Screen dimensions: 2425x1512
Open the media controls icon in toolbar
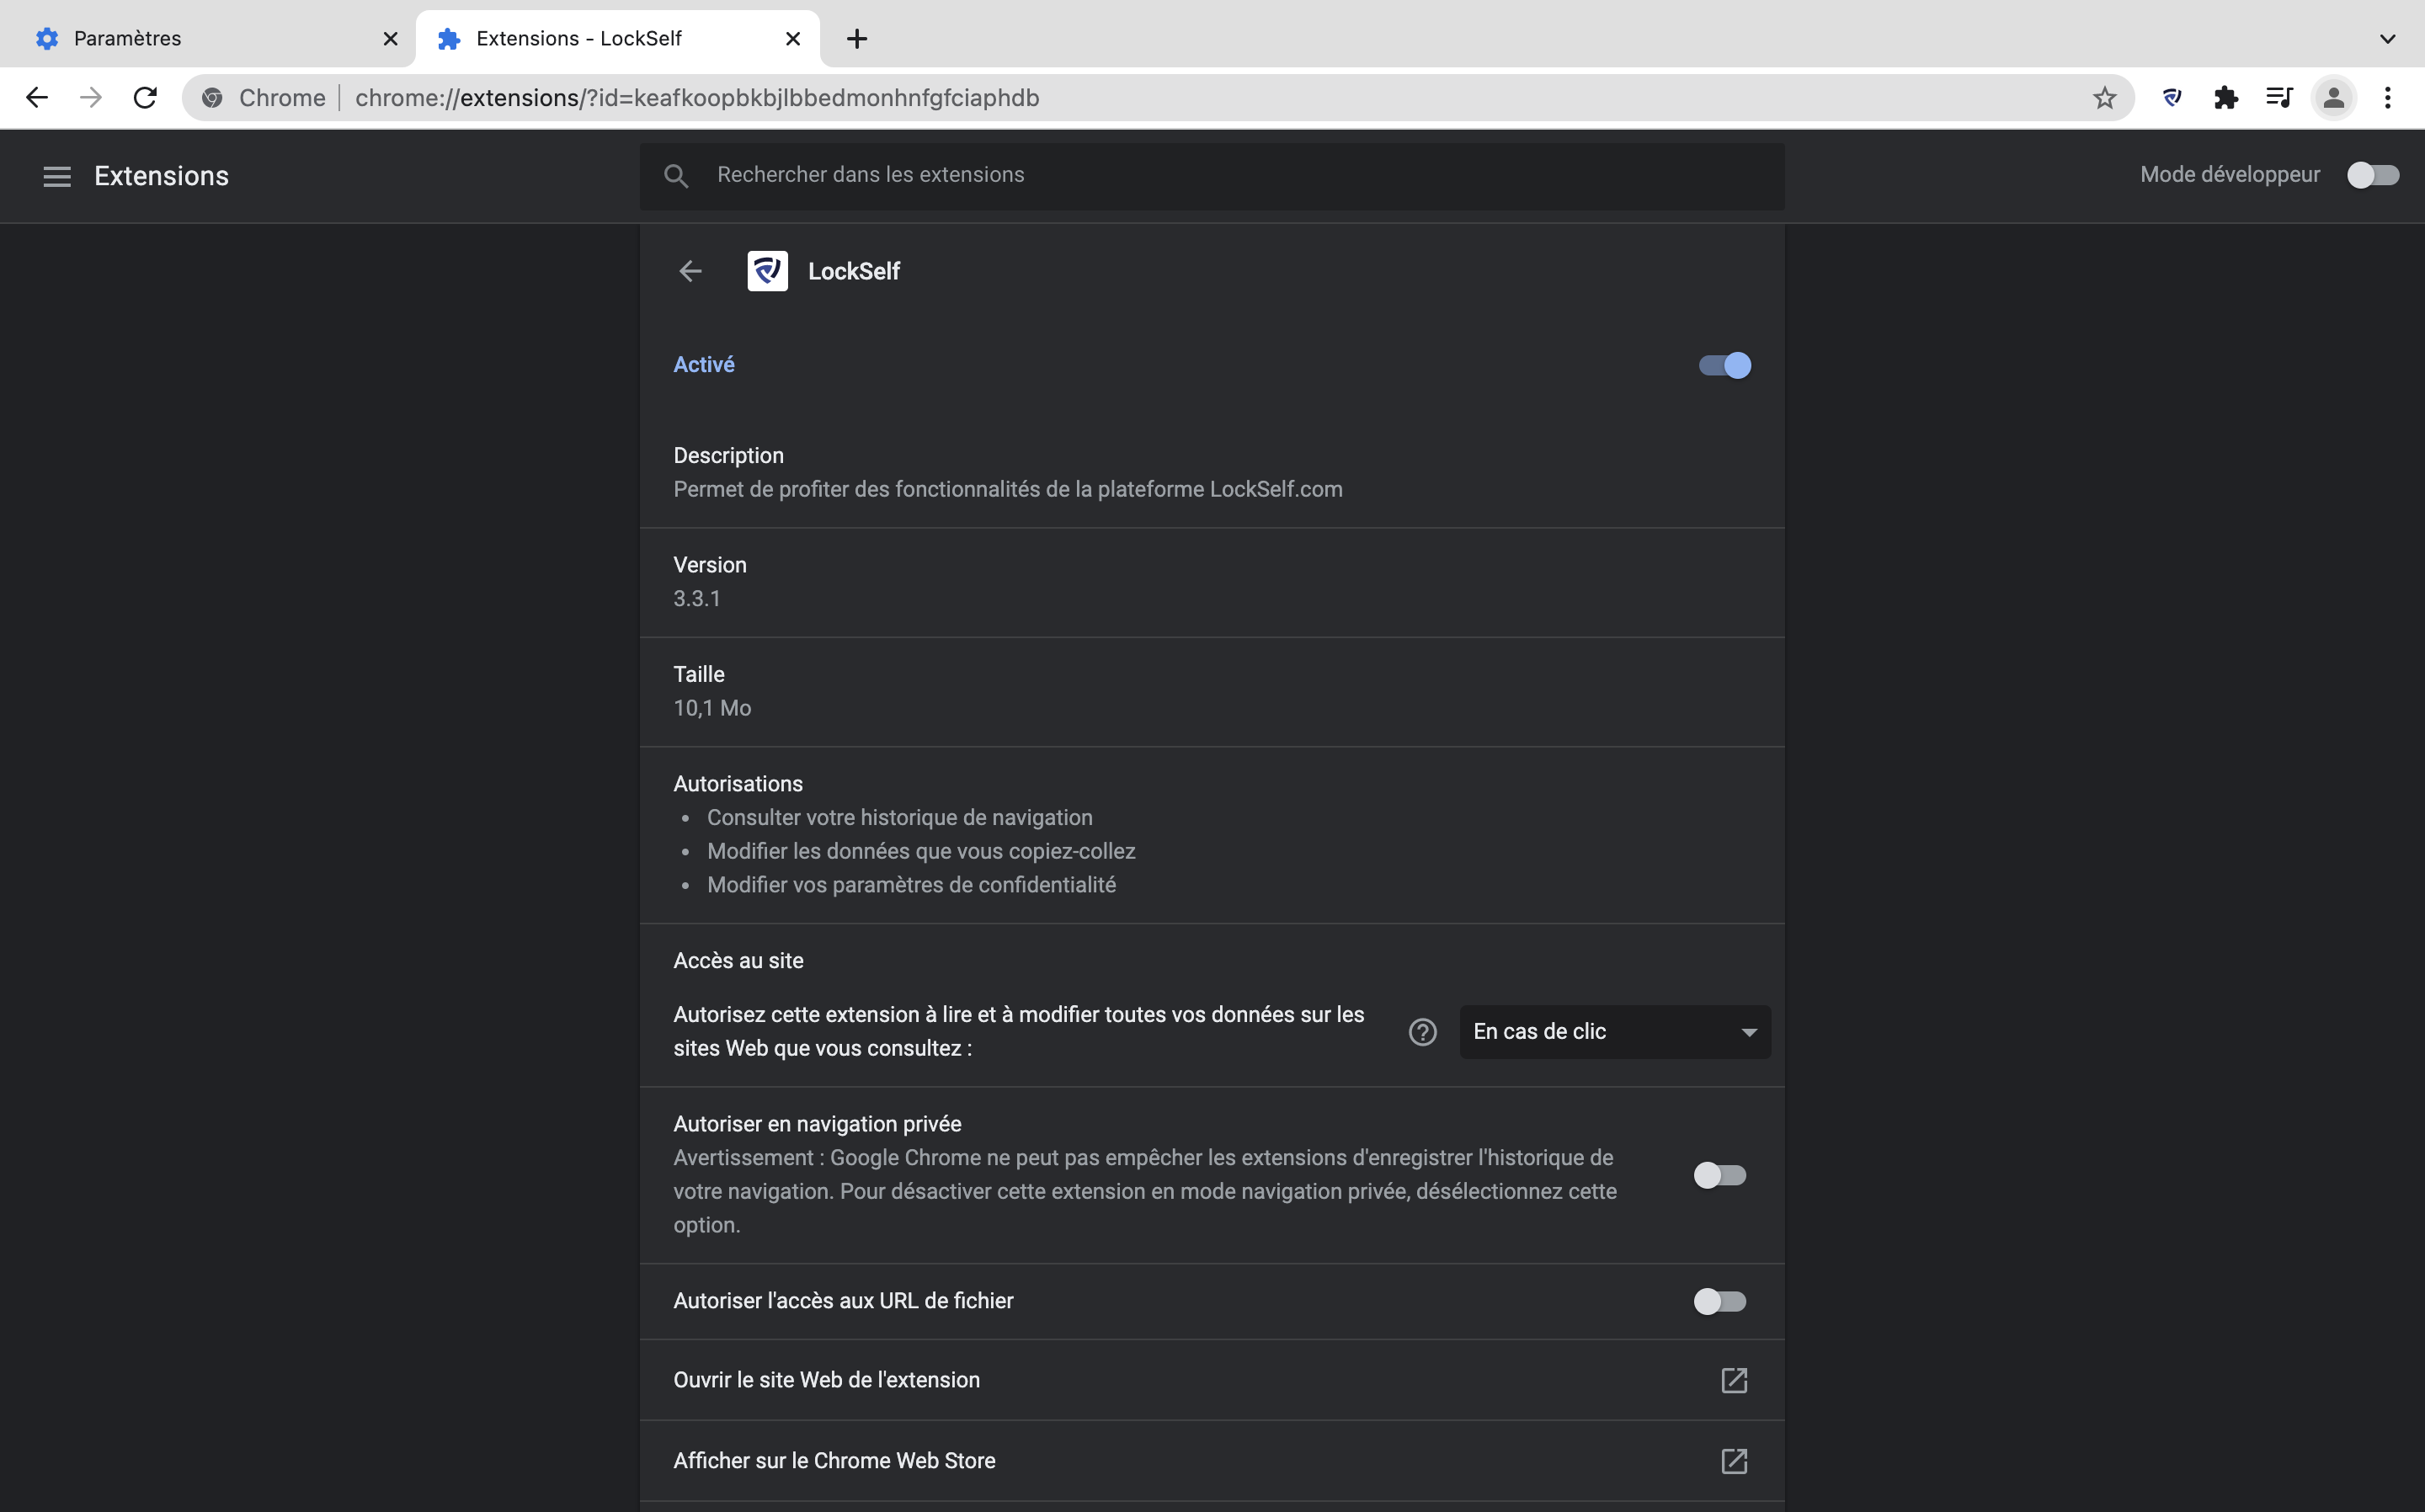(2279, 97)
